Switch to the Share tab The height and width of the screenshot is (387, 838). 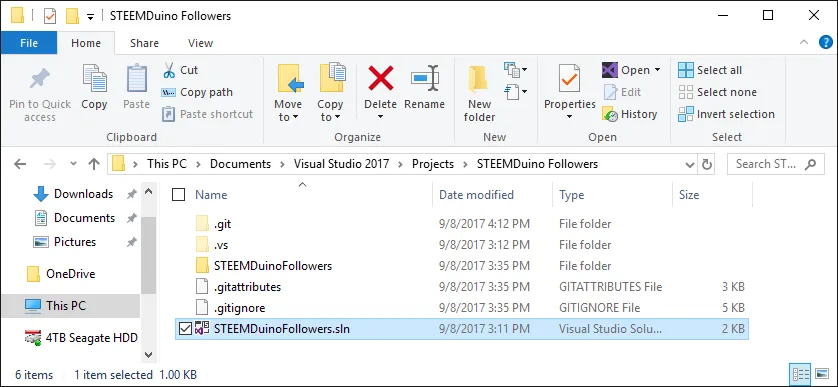point(144,43)
